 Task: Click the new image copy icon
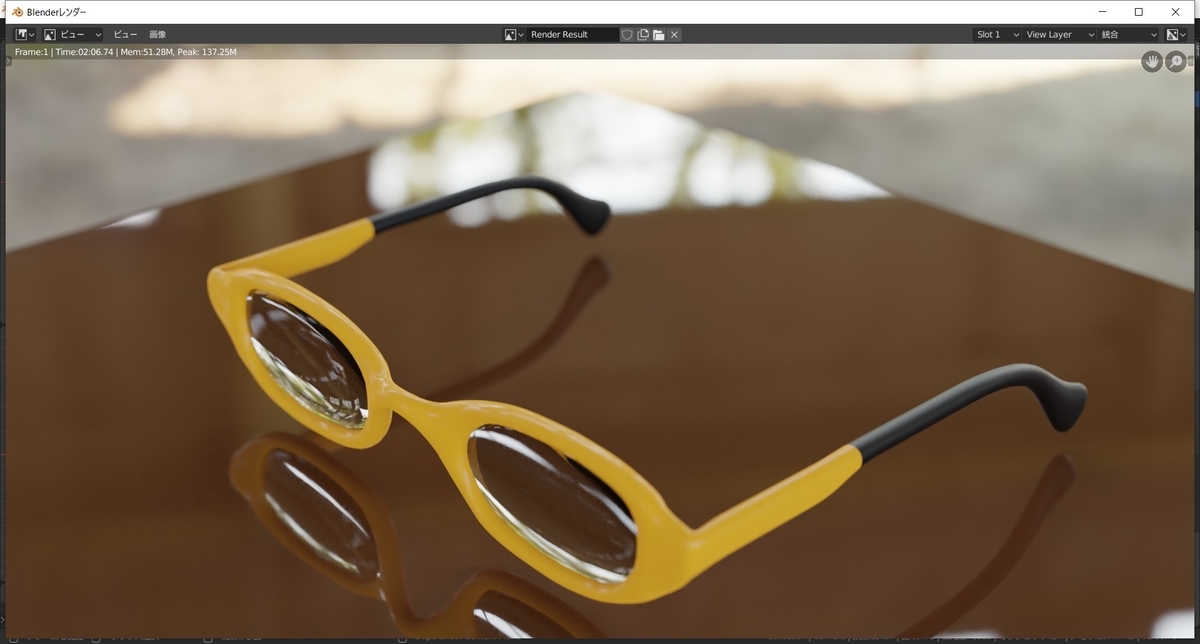coord(643,34)
